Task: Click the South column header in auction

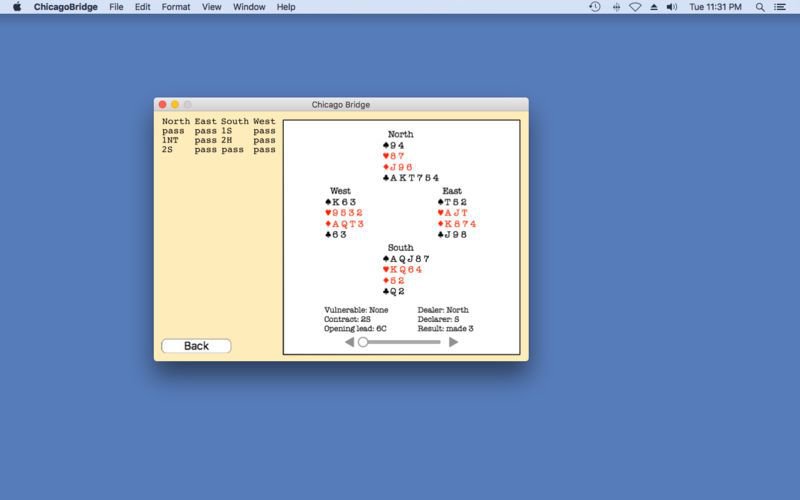Action: click(x=235, y=121)
